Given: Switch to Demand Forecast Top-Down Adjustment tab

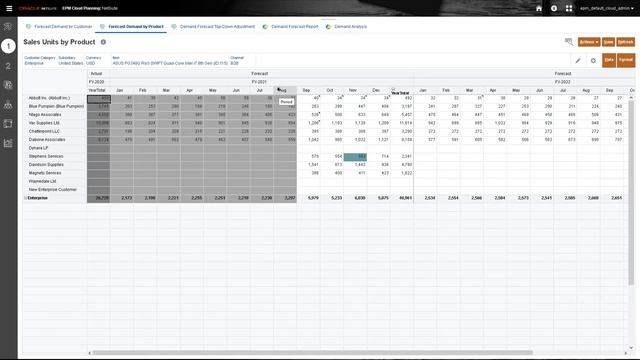Looking at the screenshot, I should 213,27.
